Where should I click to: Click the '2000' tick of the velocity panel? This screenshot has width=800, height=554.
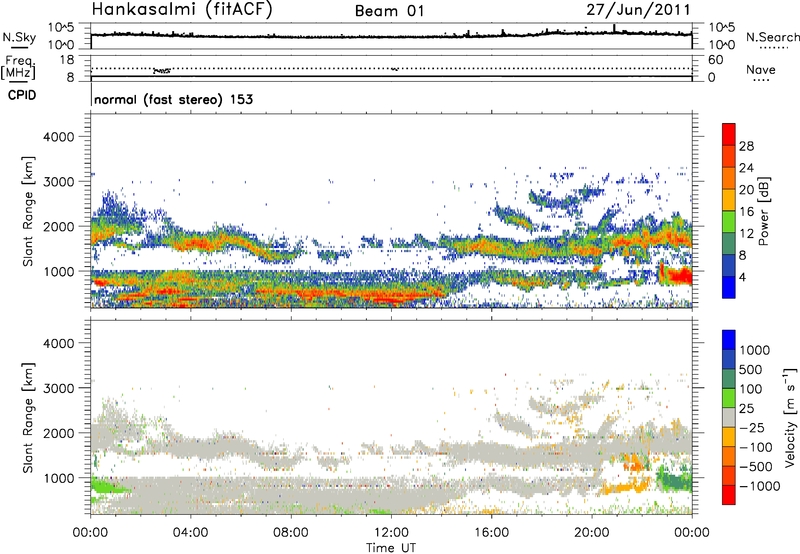(58, 433)
